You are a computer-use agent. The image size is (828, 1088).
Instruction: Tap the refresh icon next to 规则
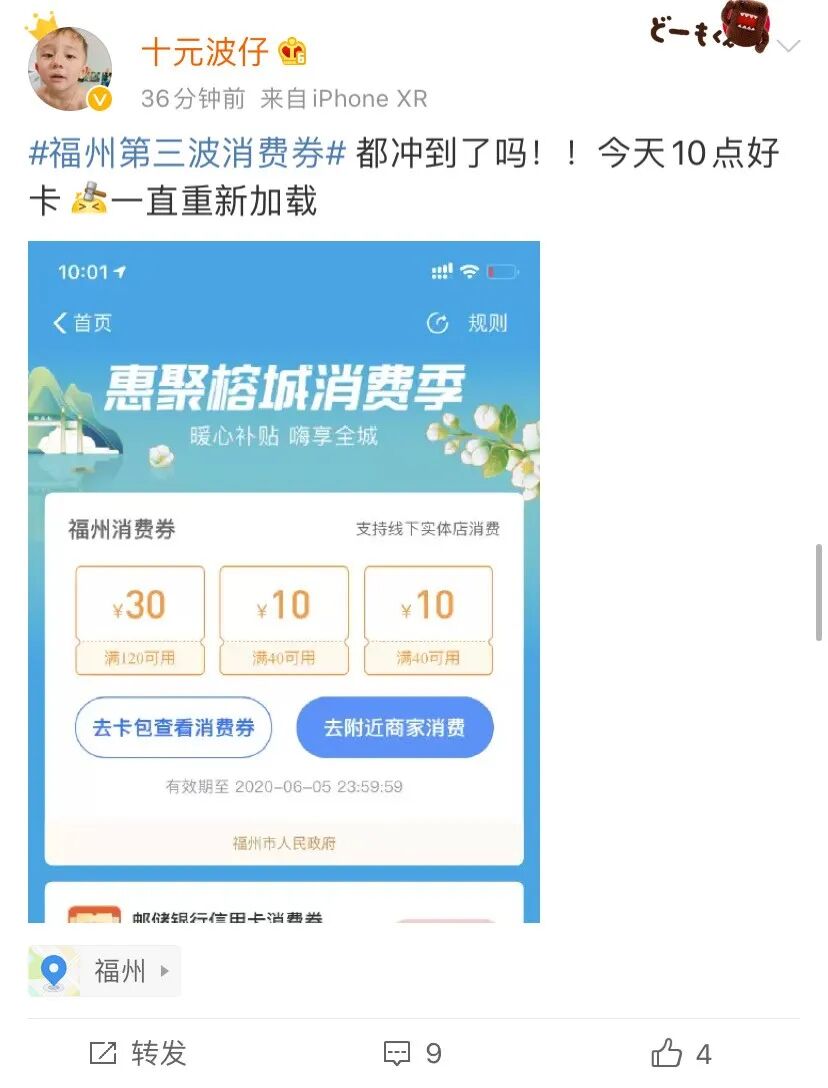tap(437, 323)
